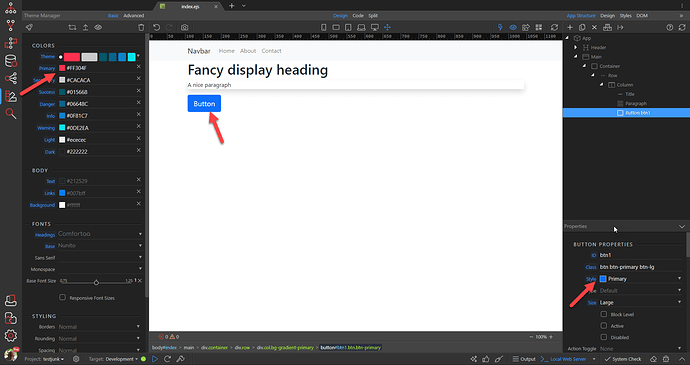The width and height of the screenshot is (690, 365).
Task: Click the blue move/fit viewport icon
Action: [x=388, y=27]
